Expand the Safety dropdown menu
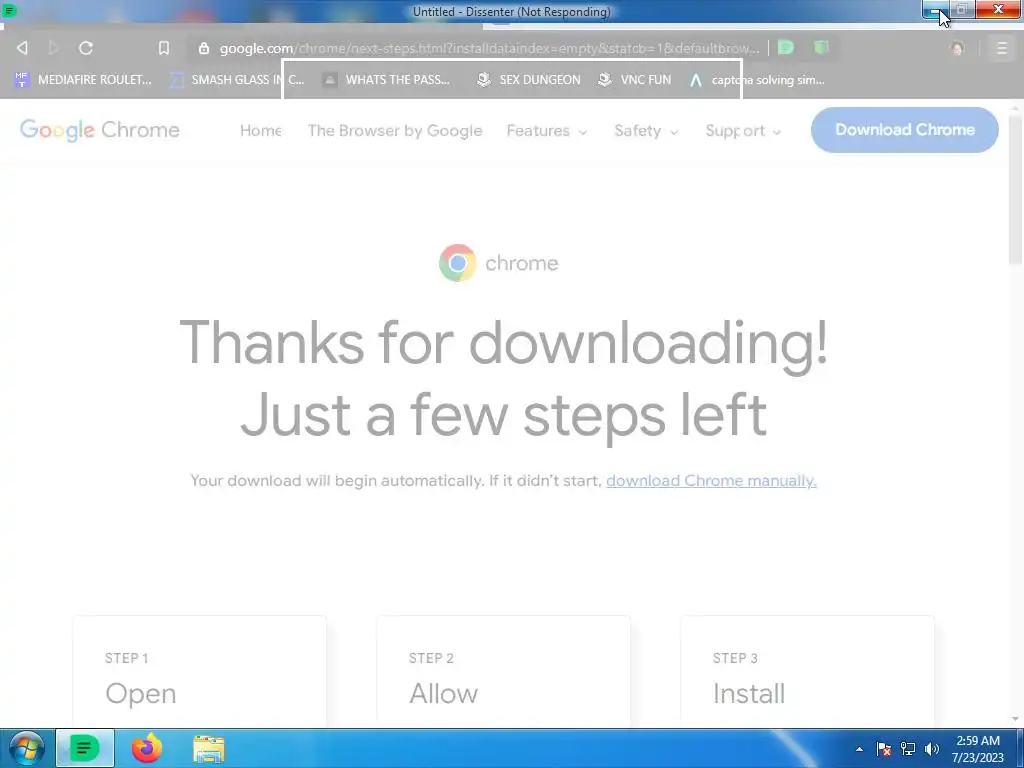Image resolution: width=1024 pixels, height=768 pixels. pyautogui.click(x=646, y=131)
